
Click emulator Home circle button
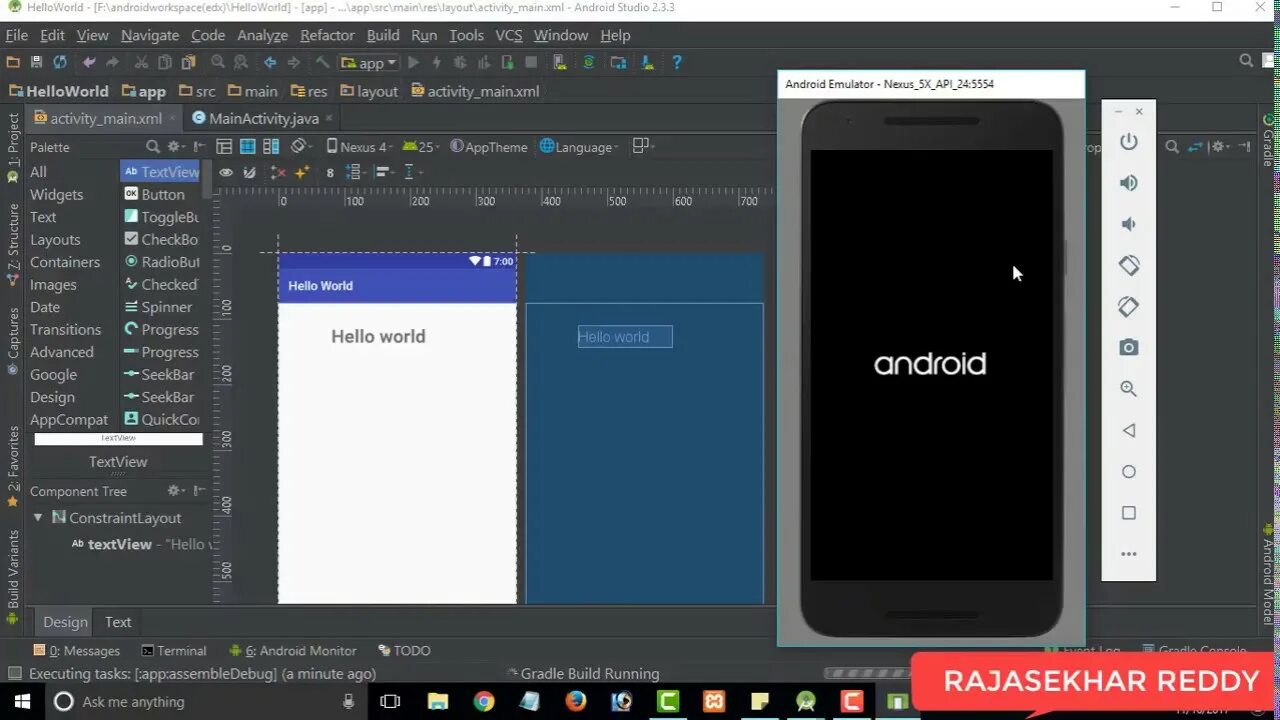click(1129, 471)
